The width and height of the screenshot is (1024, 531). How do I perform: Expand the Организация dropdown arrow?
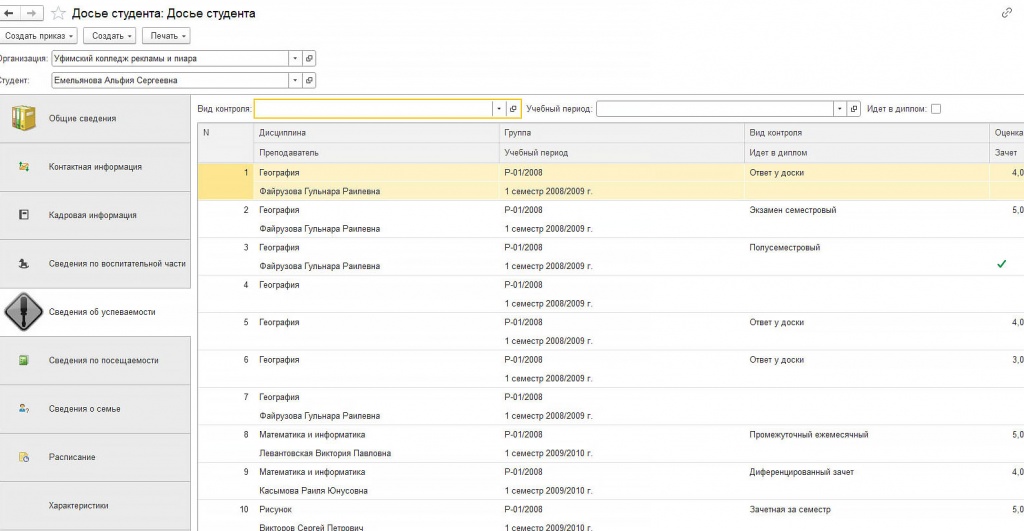coord(295,58)
